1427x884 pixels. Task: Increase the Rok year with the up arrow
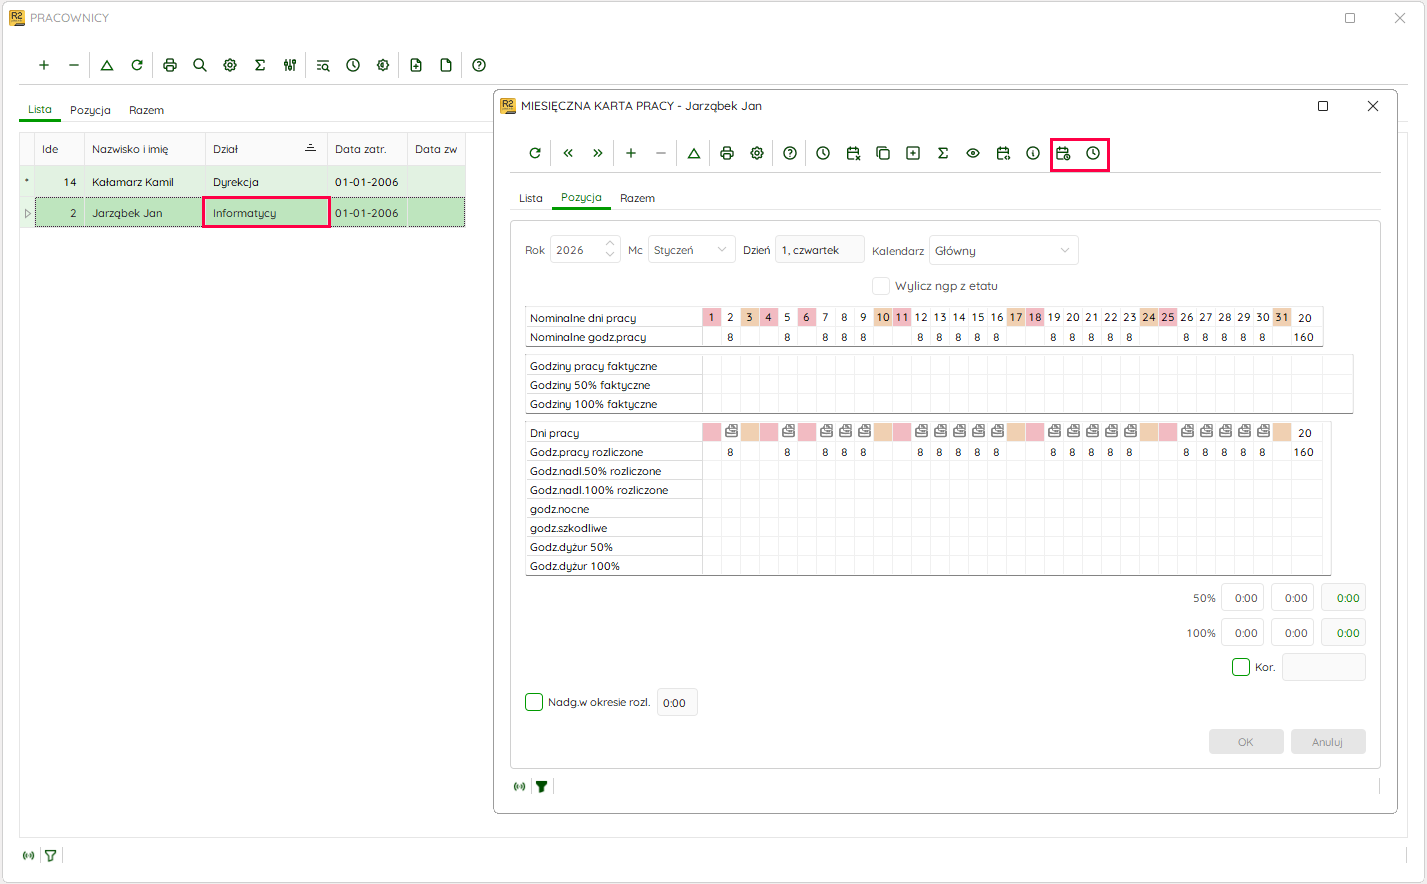pos(611,244)
